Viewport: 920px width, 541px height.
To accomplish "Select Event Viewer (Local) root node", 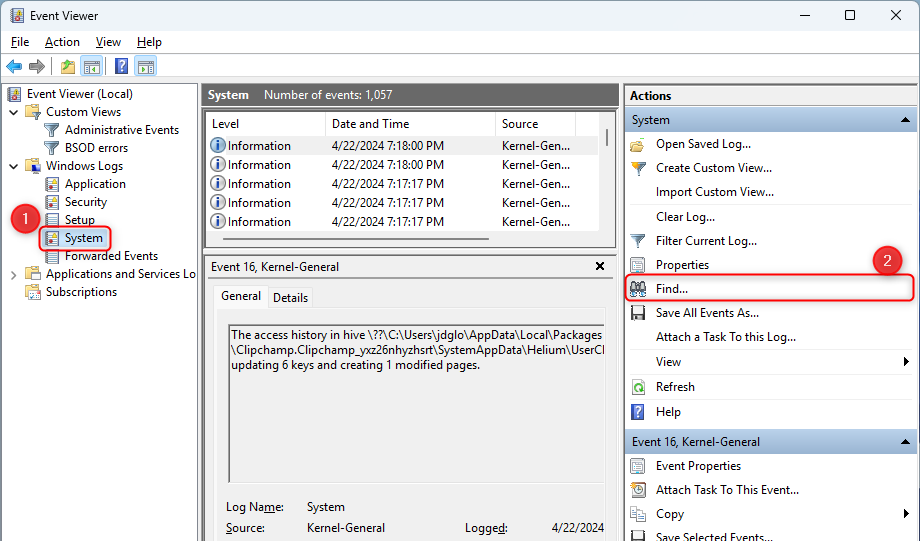I will [x=80, y=94].
